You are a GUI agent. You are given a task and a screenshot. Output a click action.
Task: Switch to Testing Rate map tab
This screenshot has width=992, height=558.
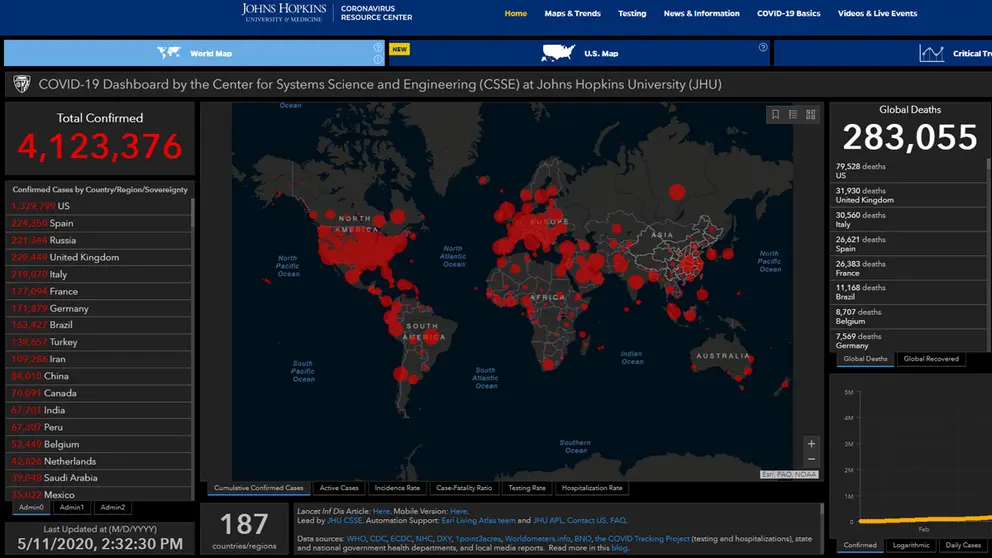(527, 488)
